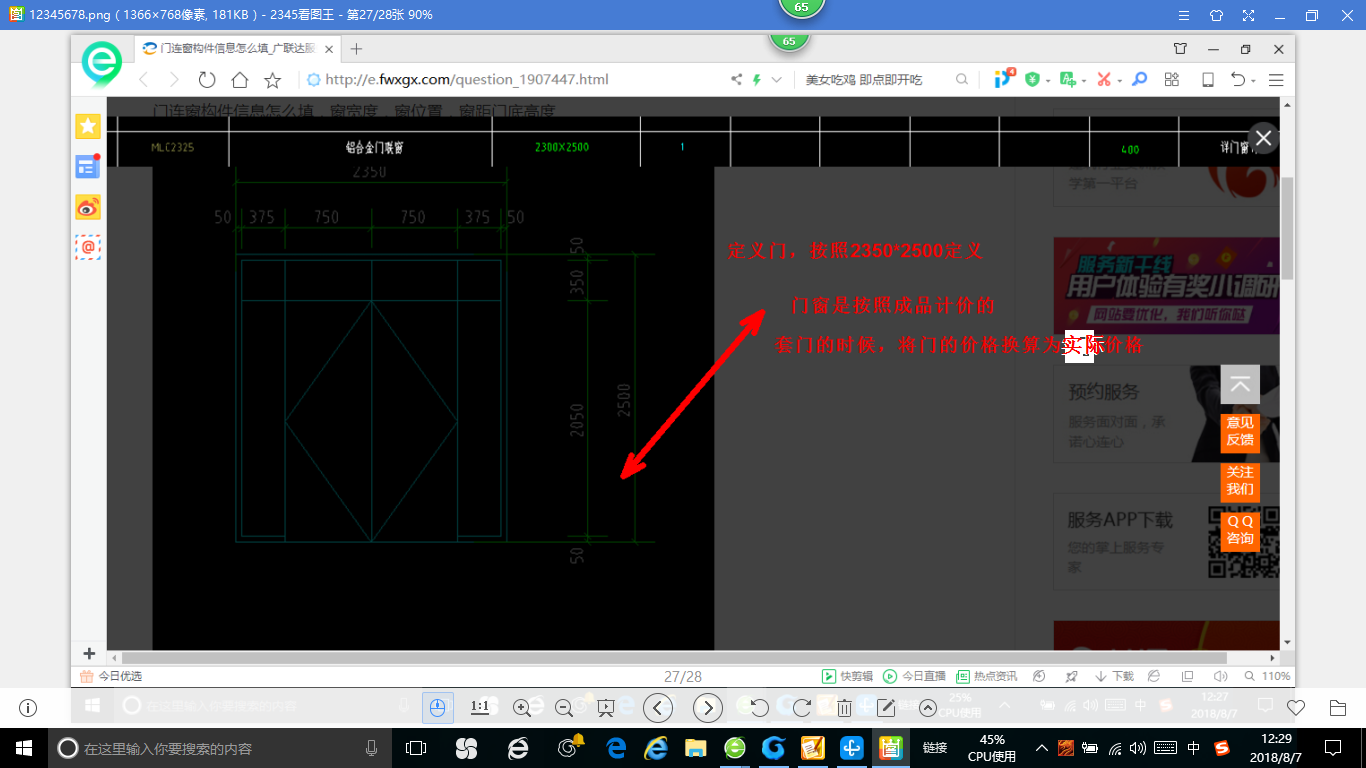Rotate image clockwise
This screenshot has width=1366, height=768.
801,708
